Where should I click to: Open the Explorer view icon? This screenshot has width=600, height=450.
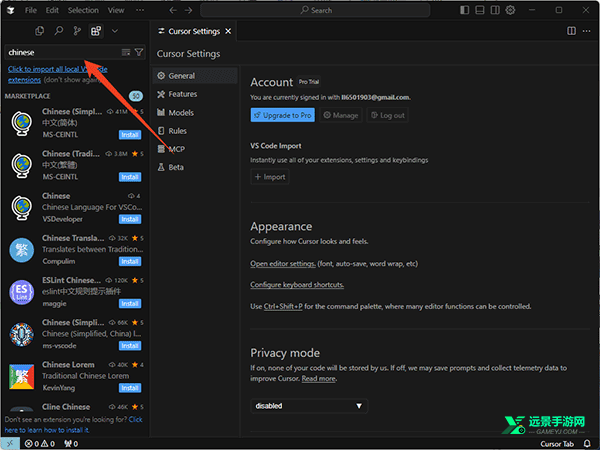40,31
